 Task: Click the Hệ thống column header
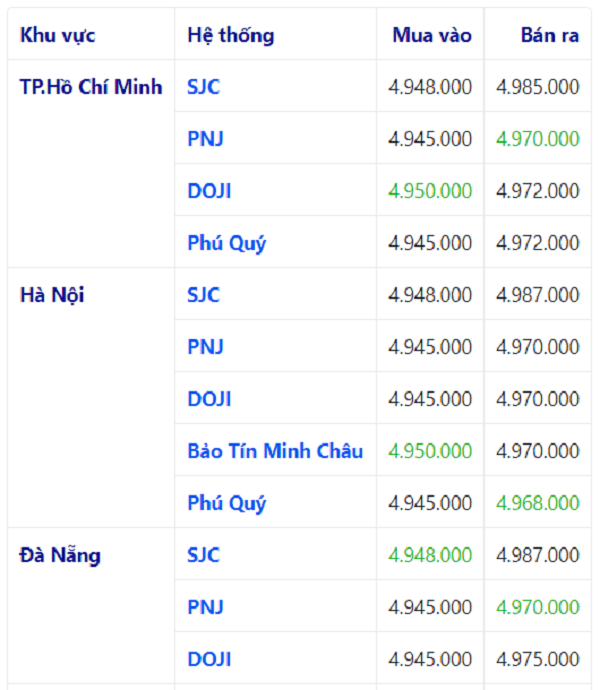click(231, 36)
